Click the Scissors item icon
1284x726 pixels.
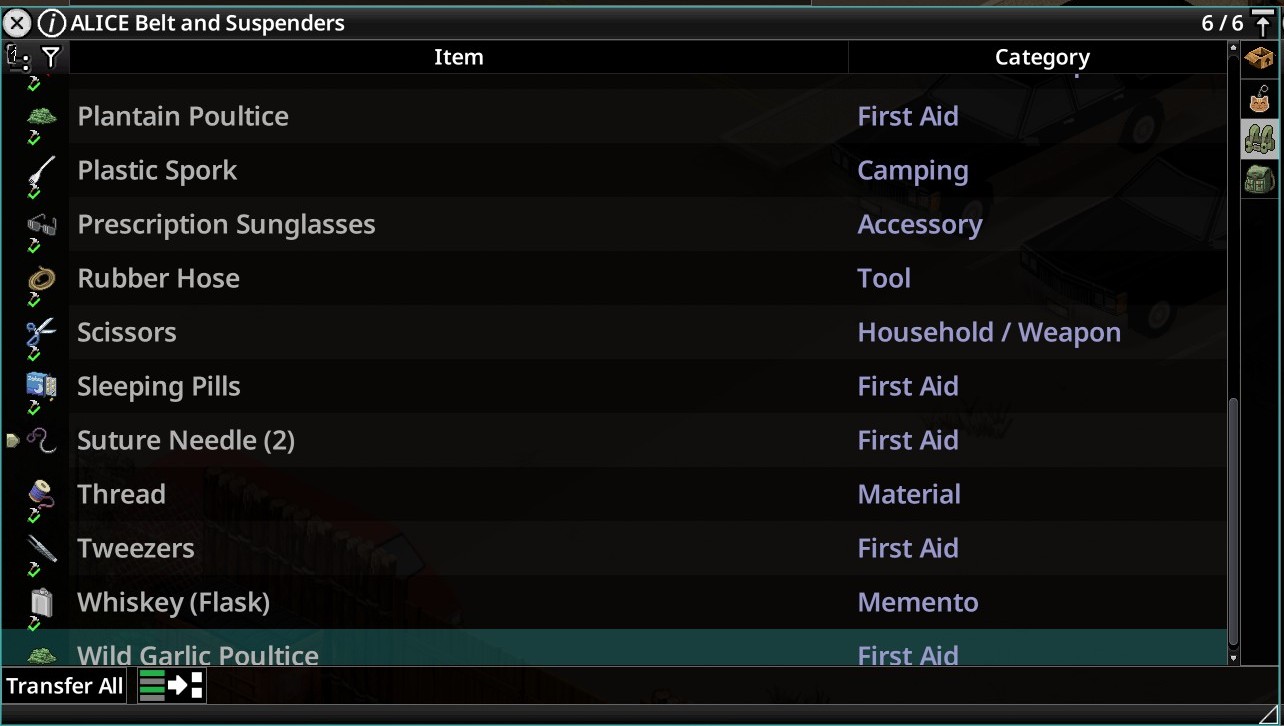tap(41, 333)
